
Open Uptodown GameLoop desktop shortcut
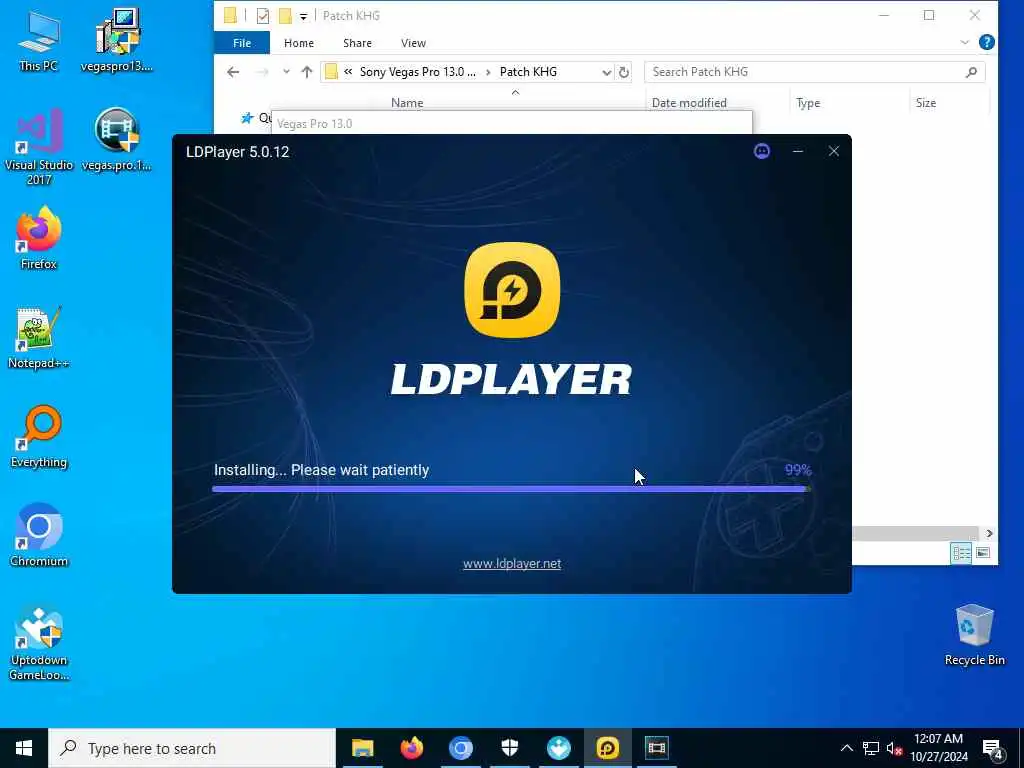[x=39, y=643]
